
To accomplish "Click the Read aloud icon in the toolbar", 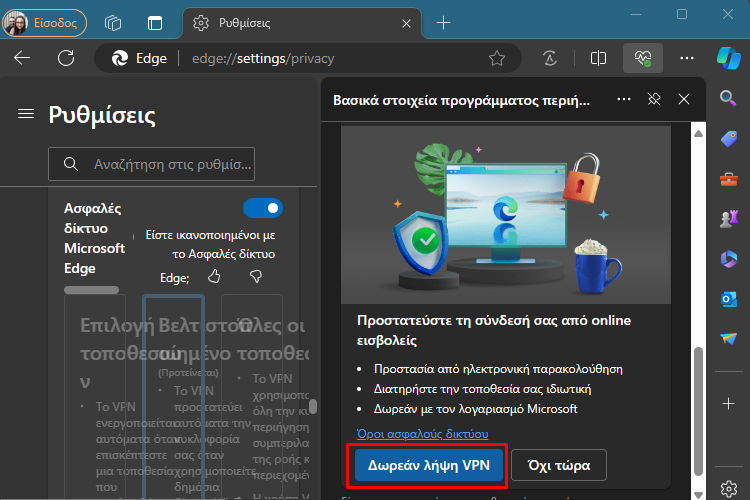I will tap(550, 58).
